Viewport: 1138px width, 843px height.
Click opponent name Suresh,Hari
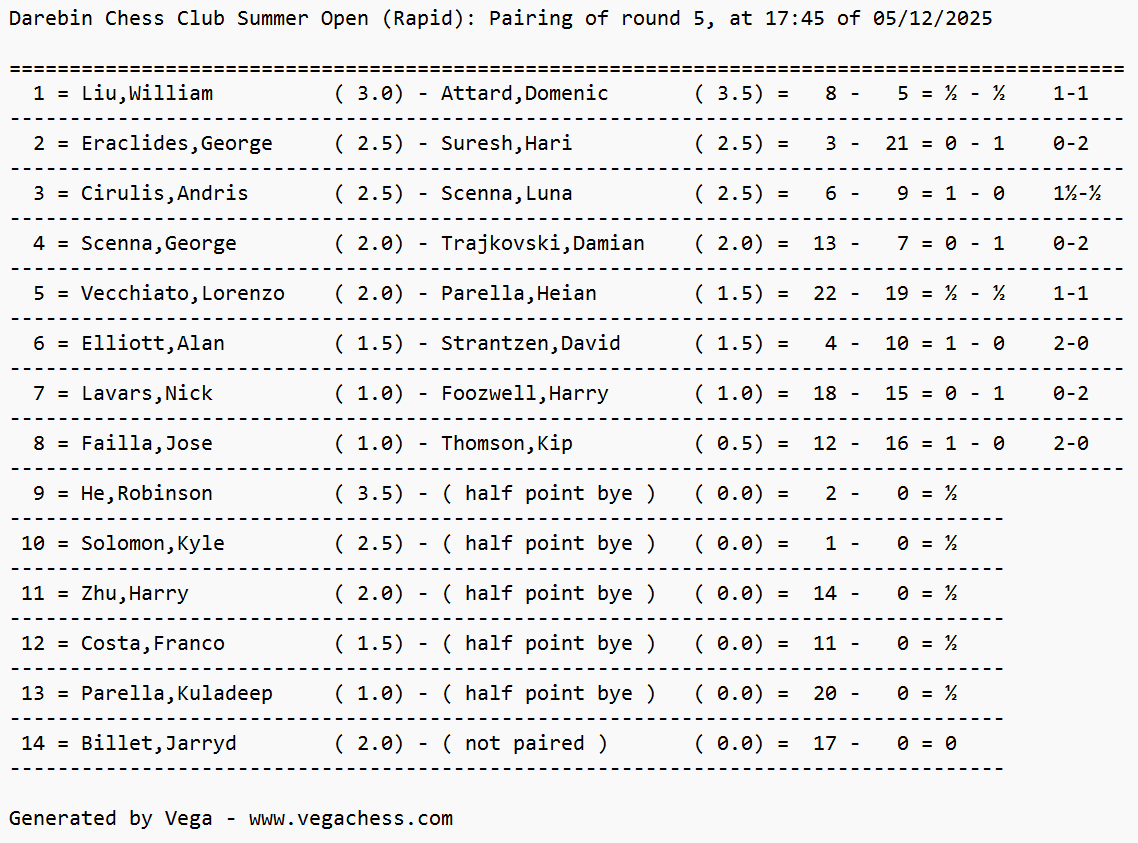(x=506, y=144)
